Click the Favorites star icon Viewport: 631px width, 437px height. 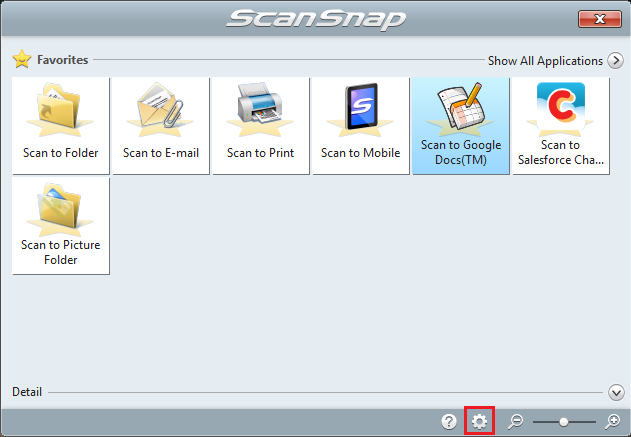click(x=22, y=60)
